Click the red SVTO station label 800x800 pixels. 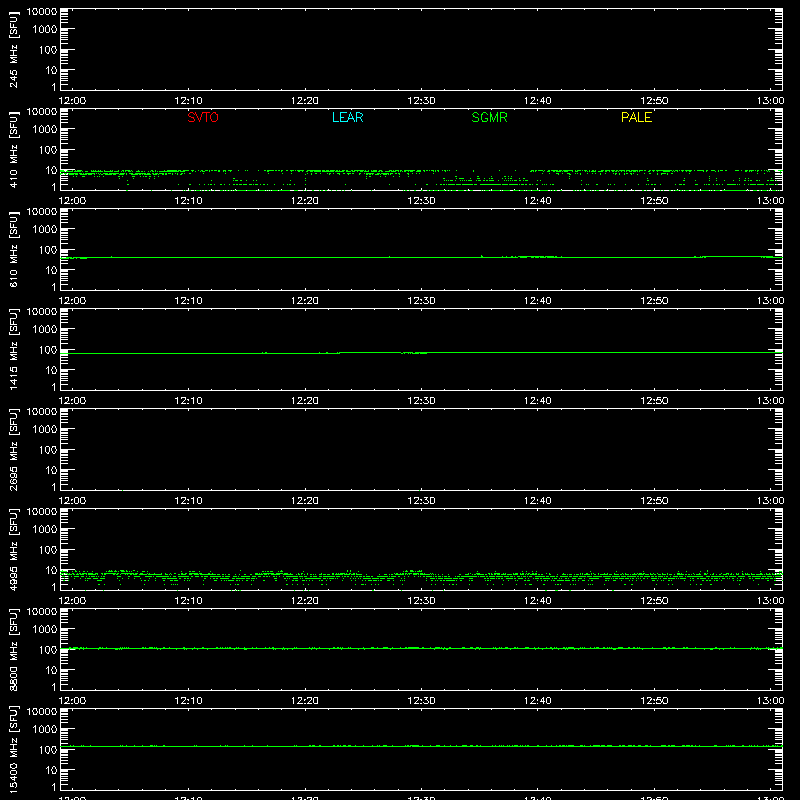pyautogui.click(x=203, y=117)
